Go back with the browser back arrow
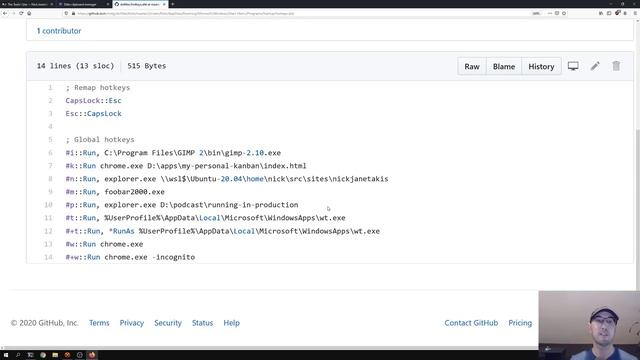This screenshot has width=640, height=360. [5, 13]
